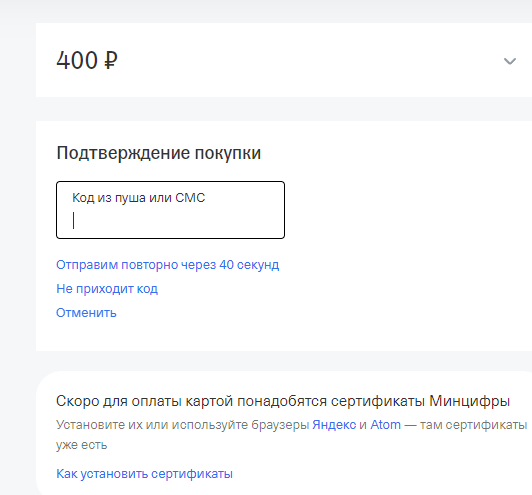
Task: Click the code input field for push or SMS
Action: tap(170, 210)
